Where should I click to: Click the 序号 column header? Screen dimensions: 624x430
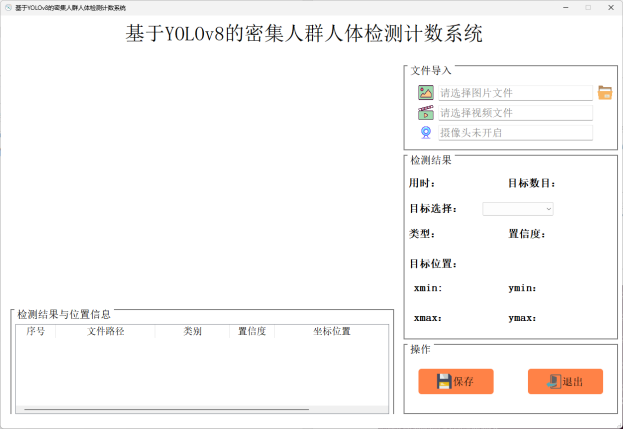35,331
